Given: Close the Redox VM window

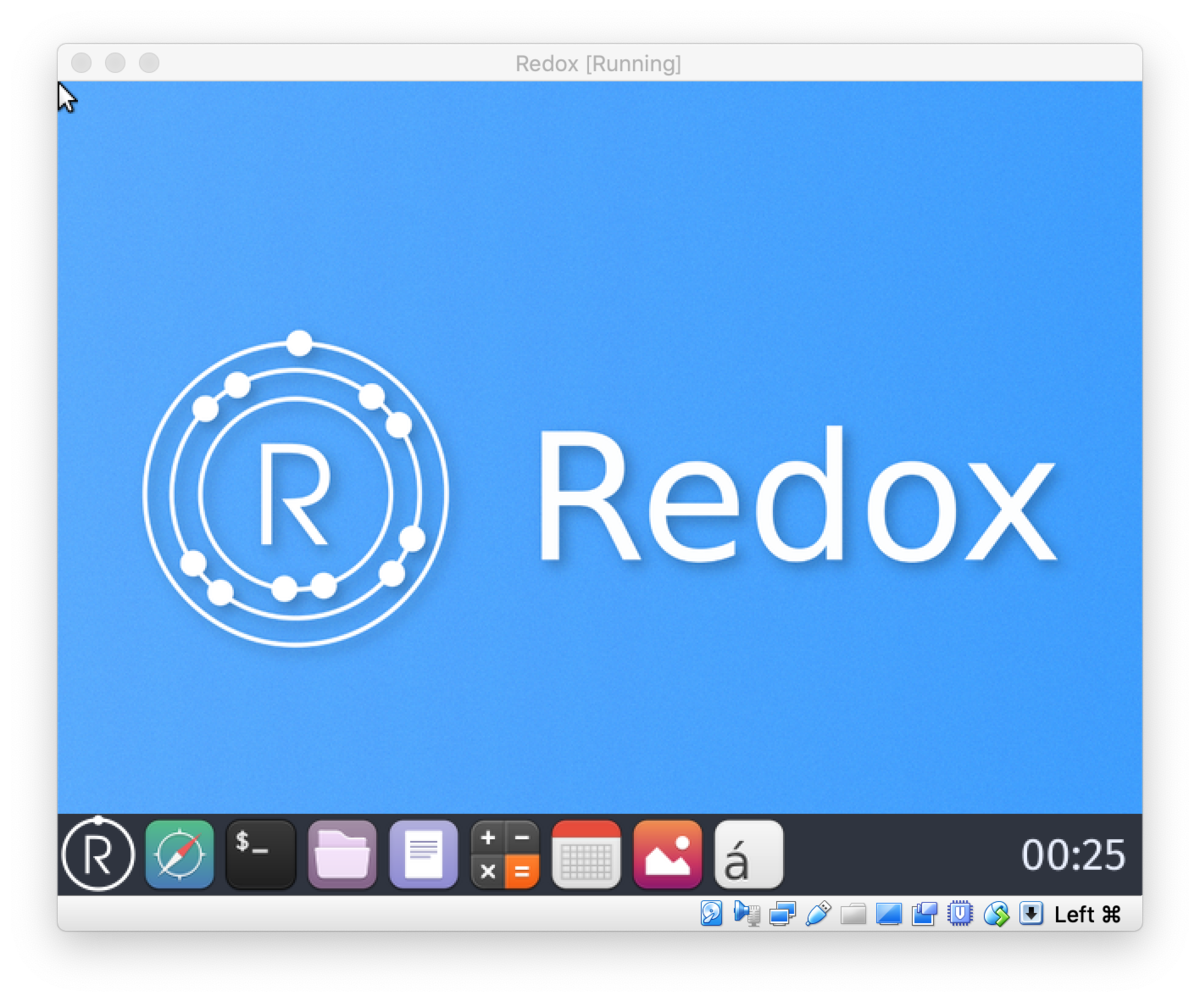Looking at the screenshot, I should (82, 63).
